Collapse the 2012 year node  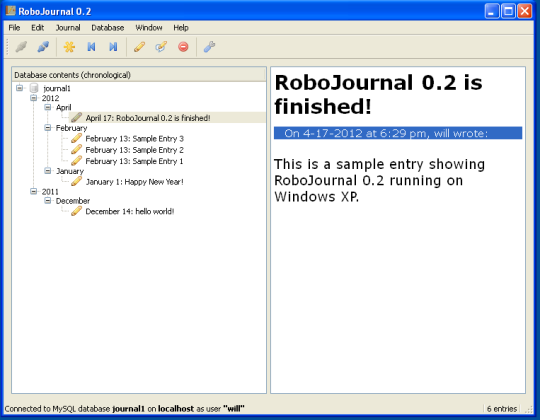click(x=33, y=98)
